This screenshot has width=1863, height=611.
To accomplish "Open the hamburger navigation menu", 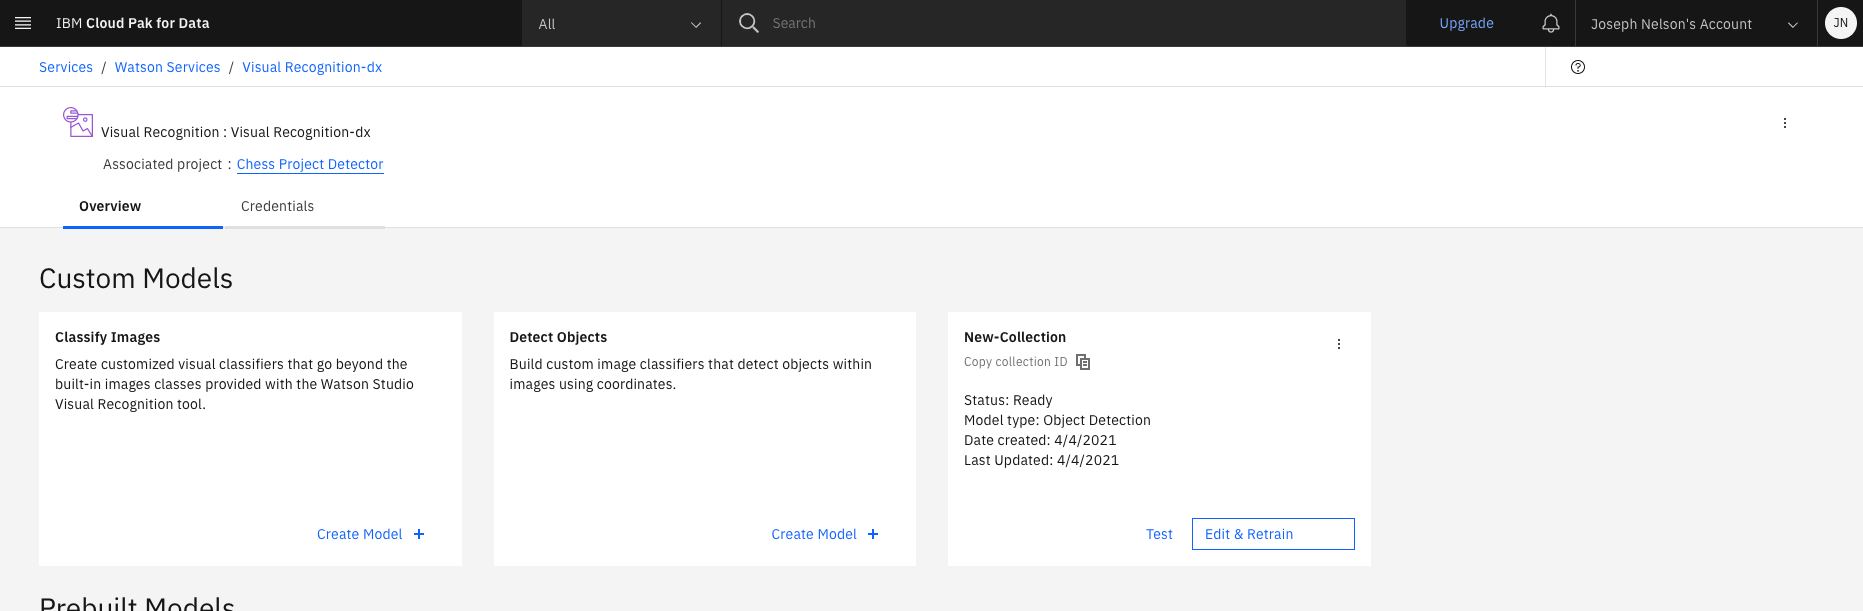I will pos(23,23).
